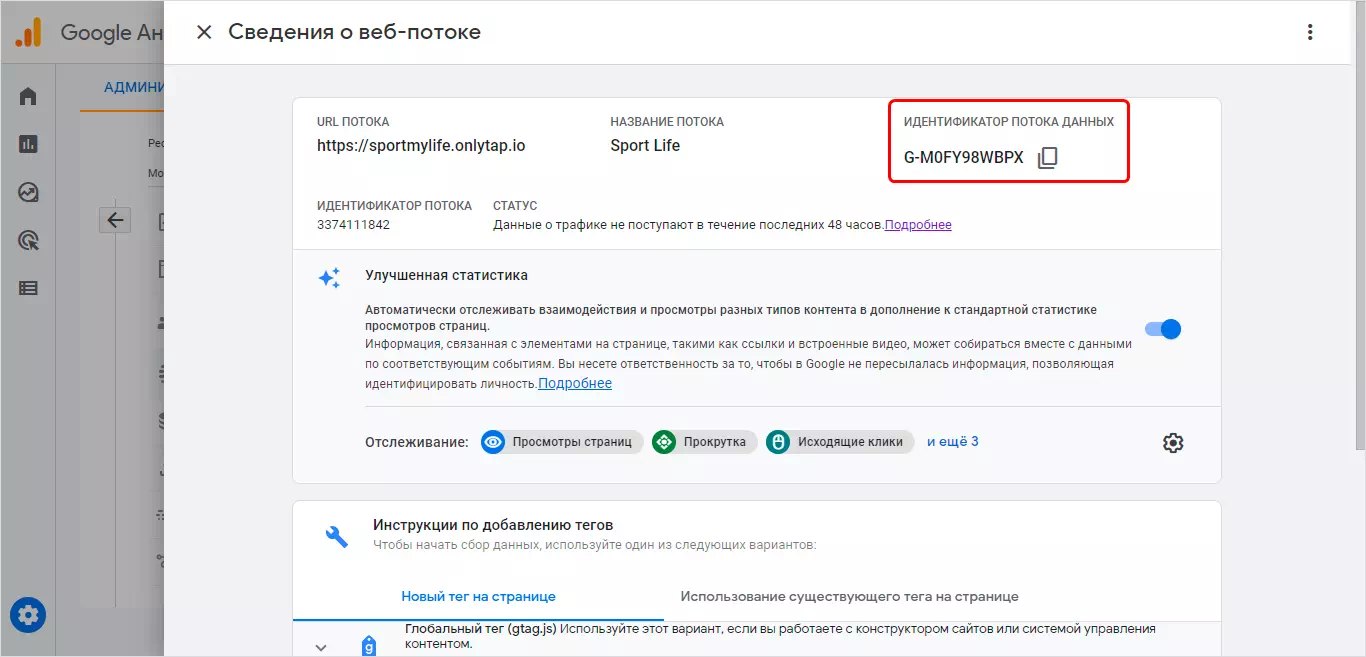Open the three-dot more options menu
Image resolution: width=1366 pixels, height=657 pixels.
click(x=1310, y=32)
